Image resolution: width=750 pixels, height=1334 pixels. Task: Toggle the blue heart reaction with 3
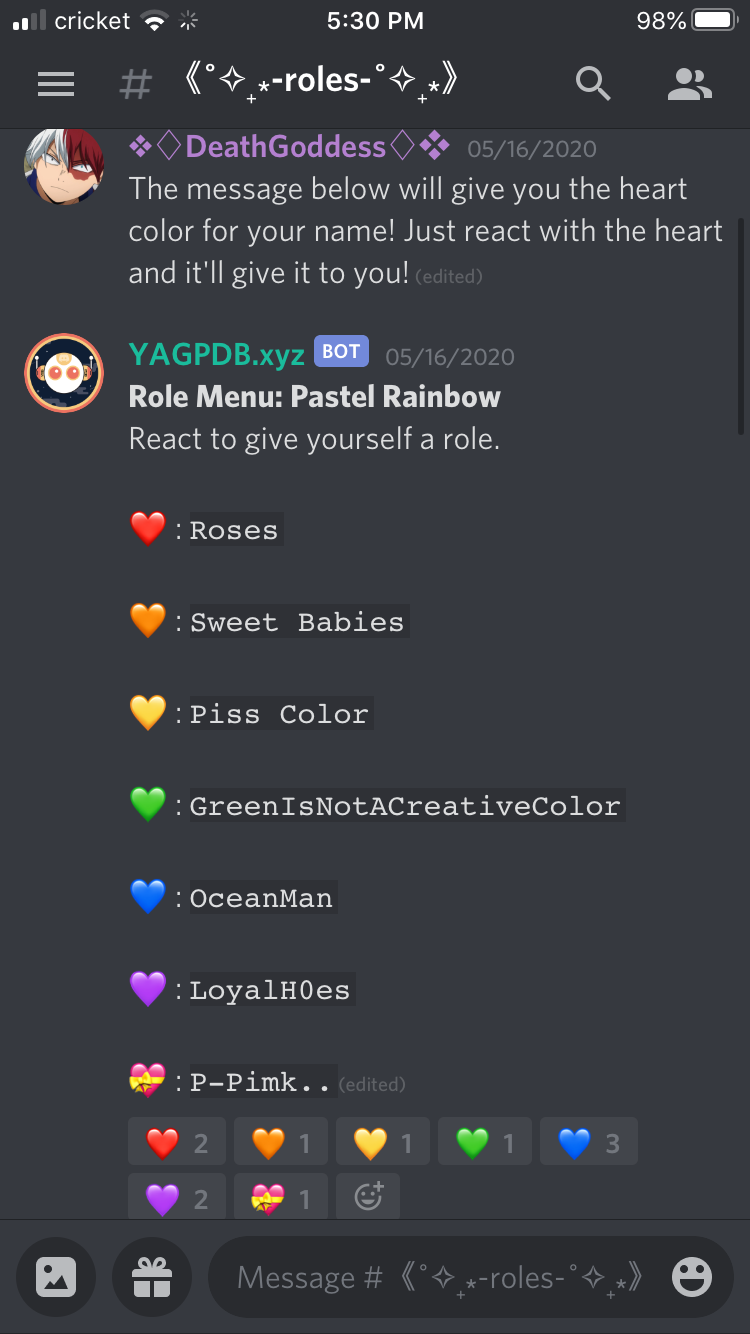pyautogui.click(x=589, y=1142)
